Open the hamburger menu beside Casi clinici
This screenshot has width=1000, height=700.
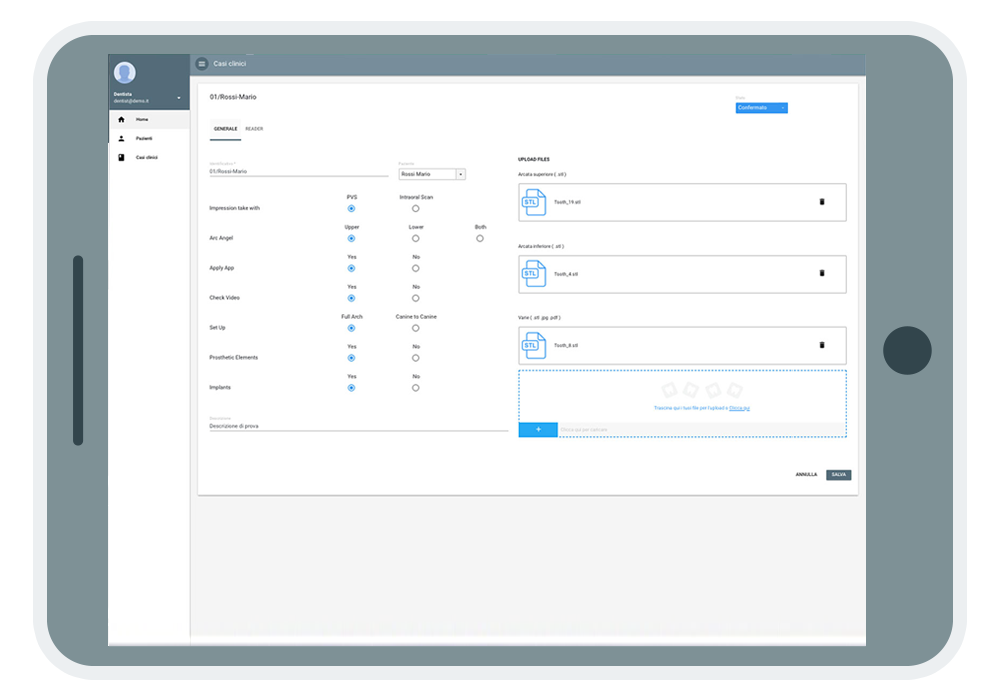202,64
